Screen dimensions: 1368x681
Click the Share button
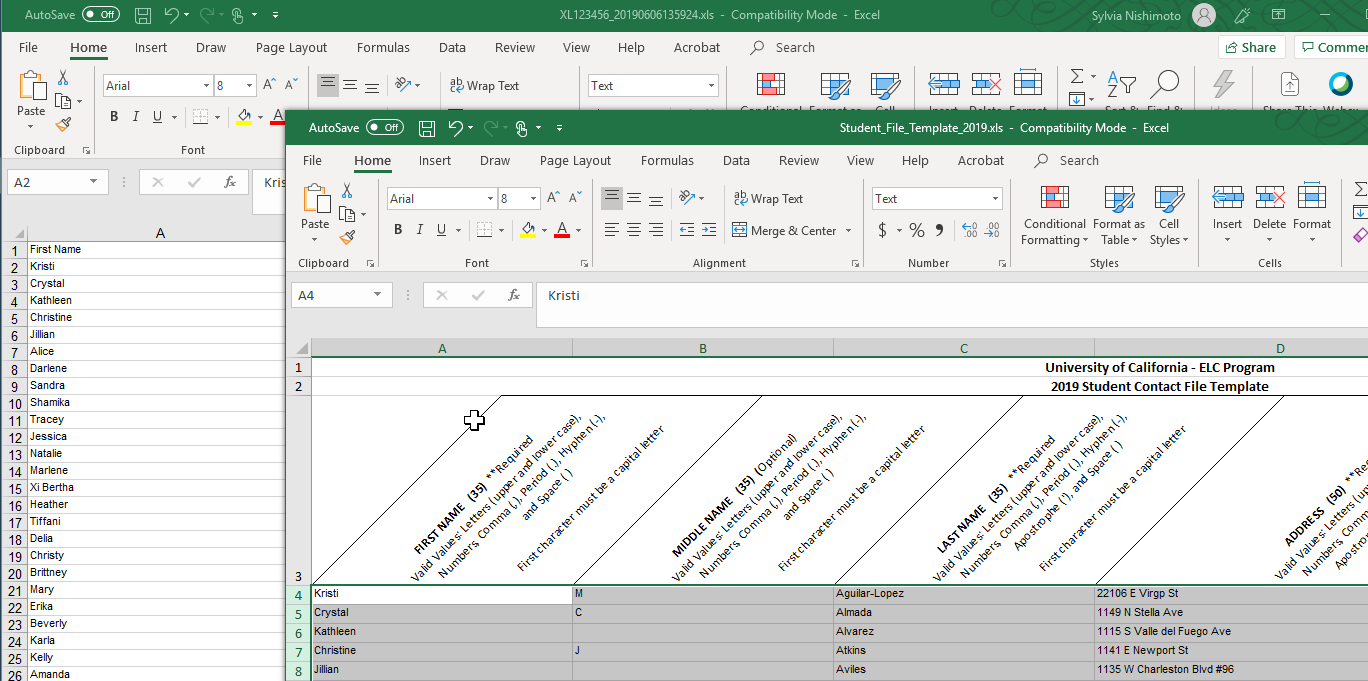coord(1251,47)
